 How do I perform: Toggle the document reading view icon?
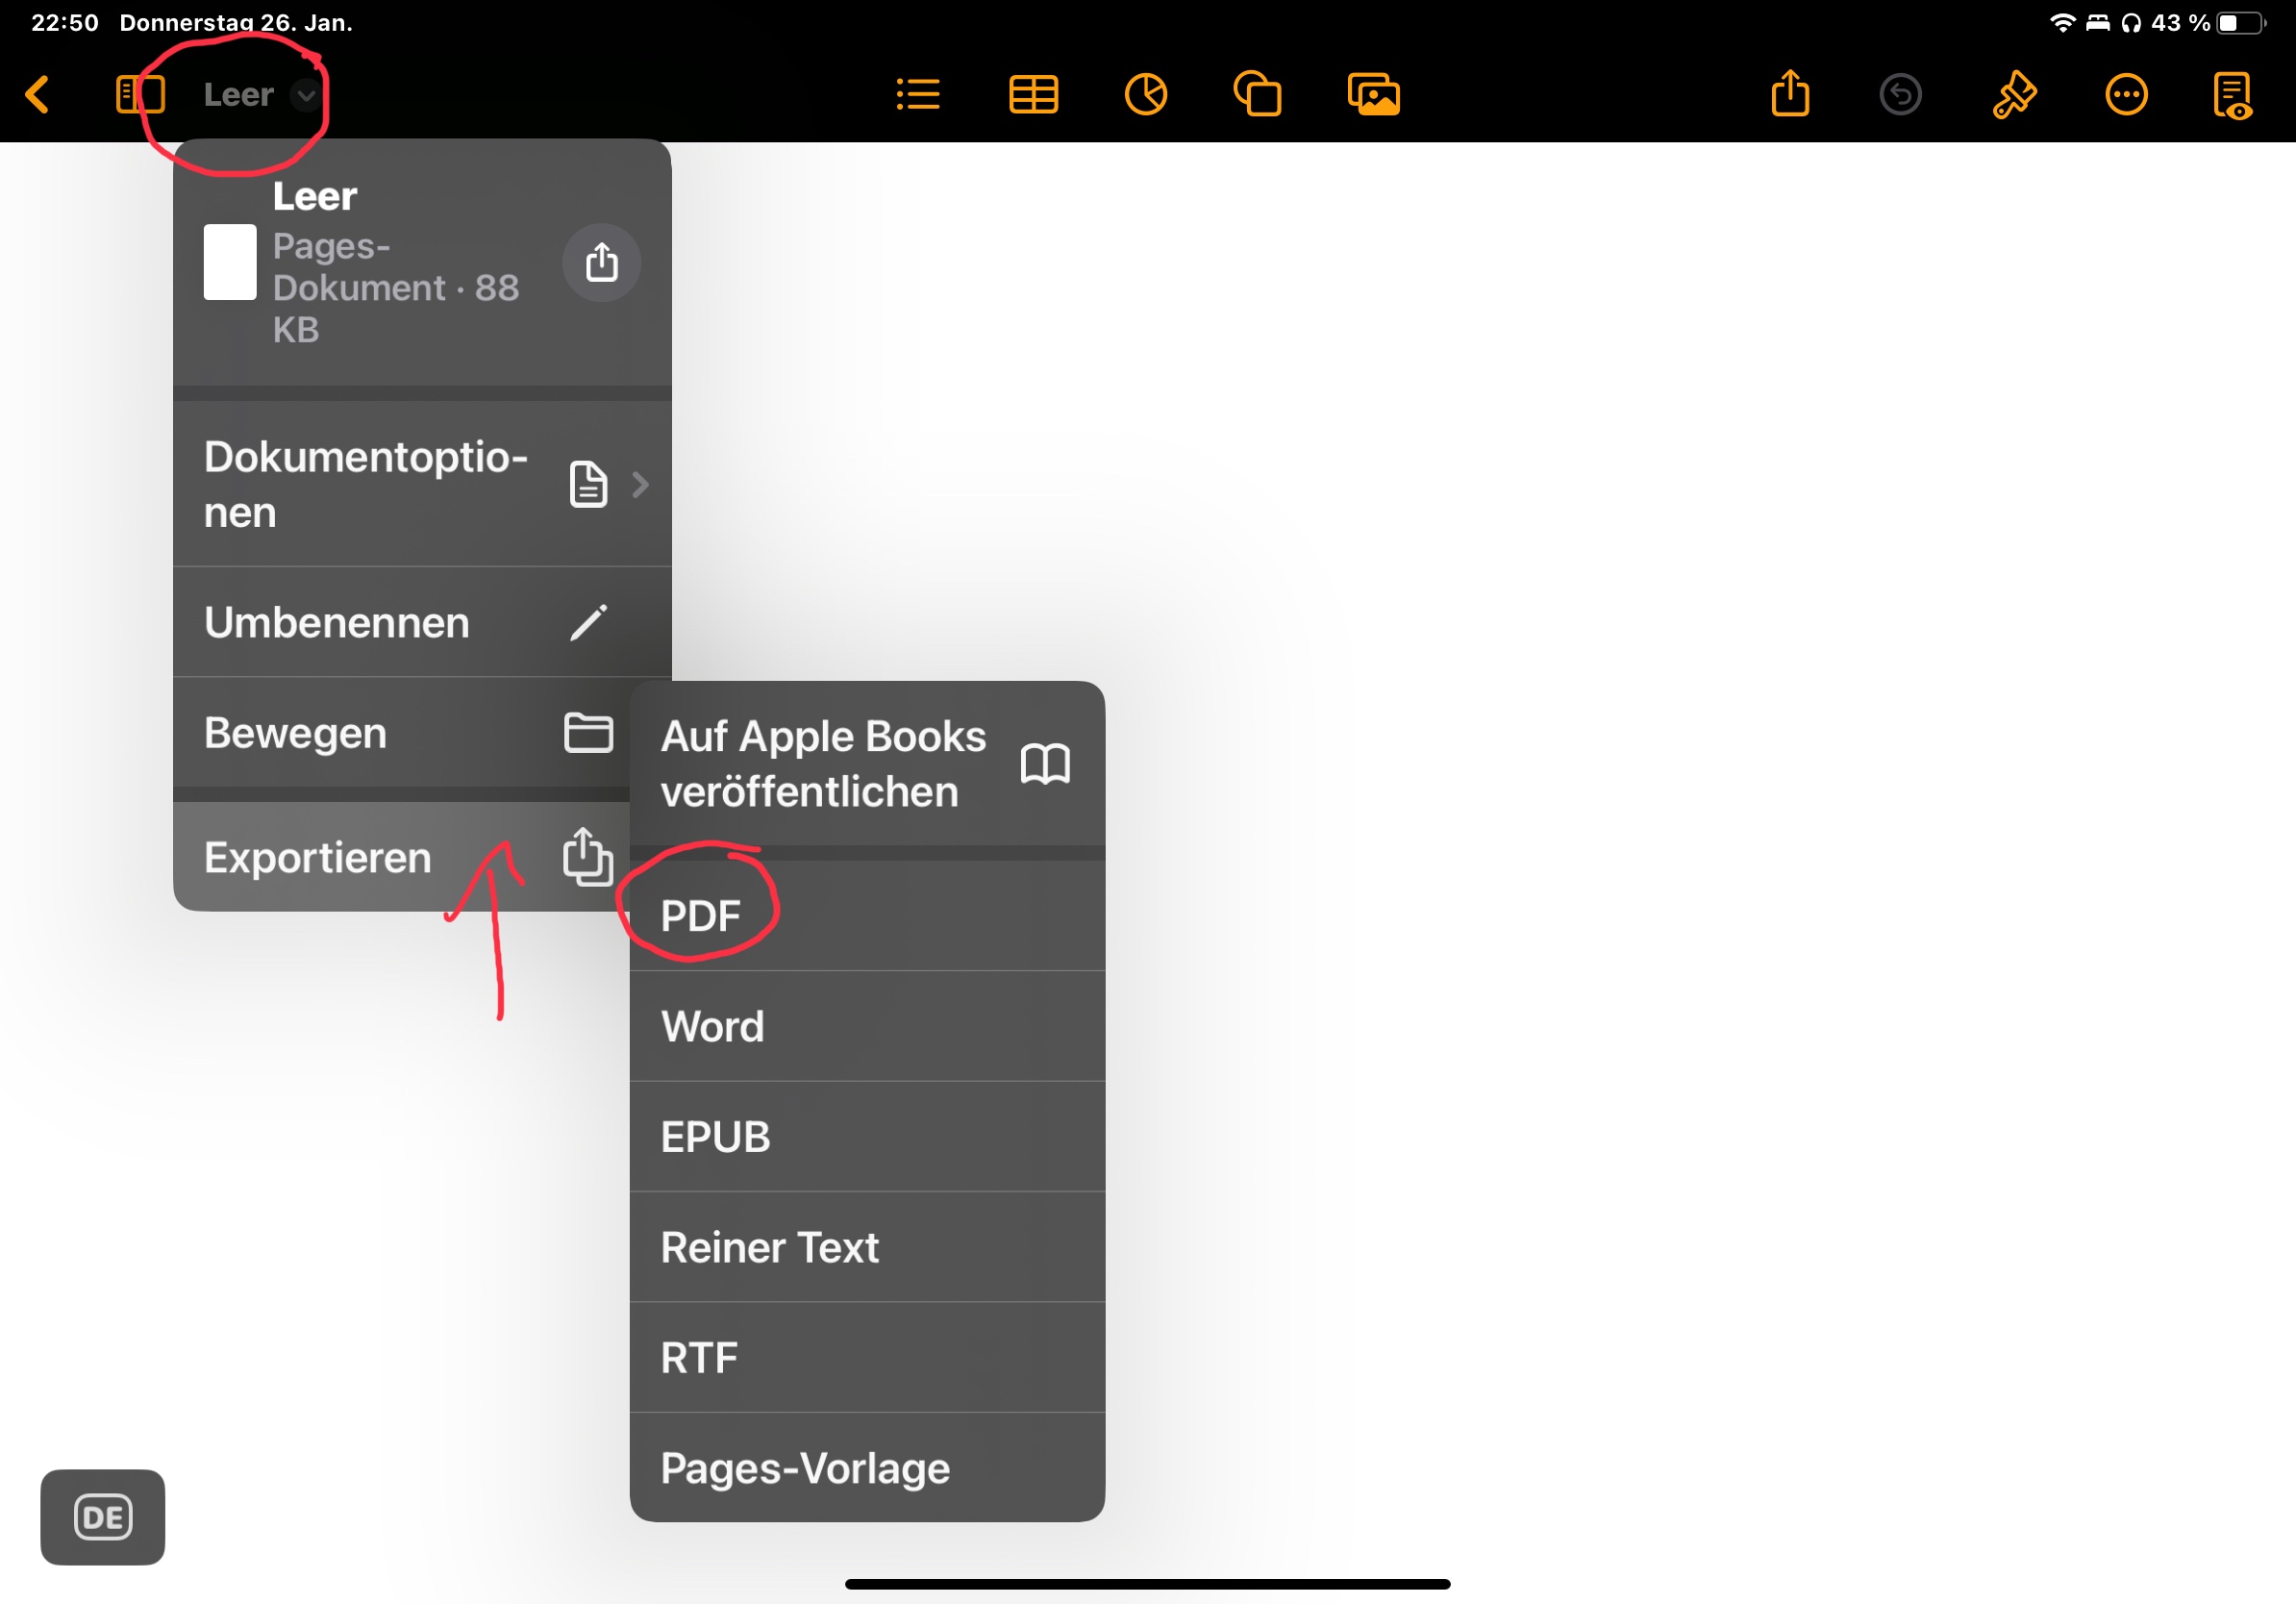tap(2233, 95)
